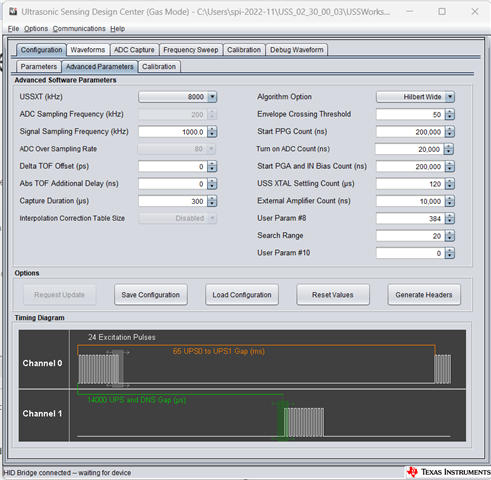Screen dimensions: 491x480
Task: Click the Save Configuration button
Action: tap(151, 295)
